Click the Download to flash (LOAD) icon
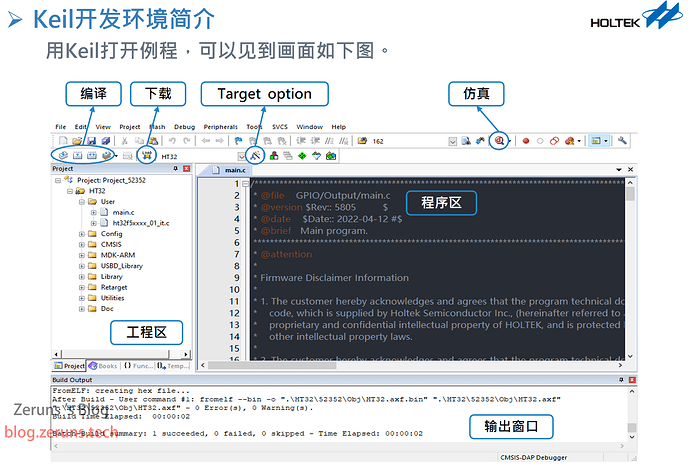Viewport: 690px width, 475px height. 147,156
